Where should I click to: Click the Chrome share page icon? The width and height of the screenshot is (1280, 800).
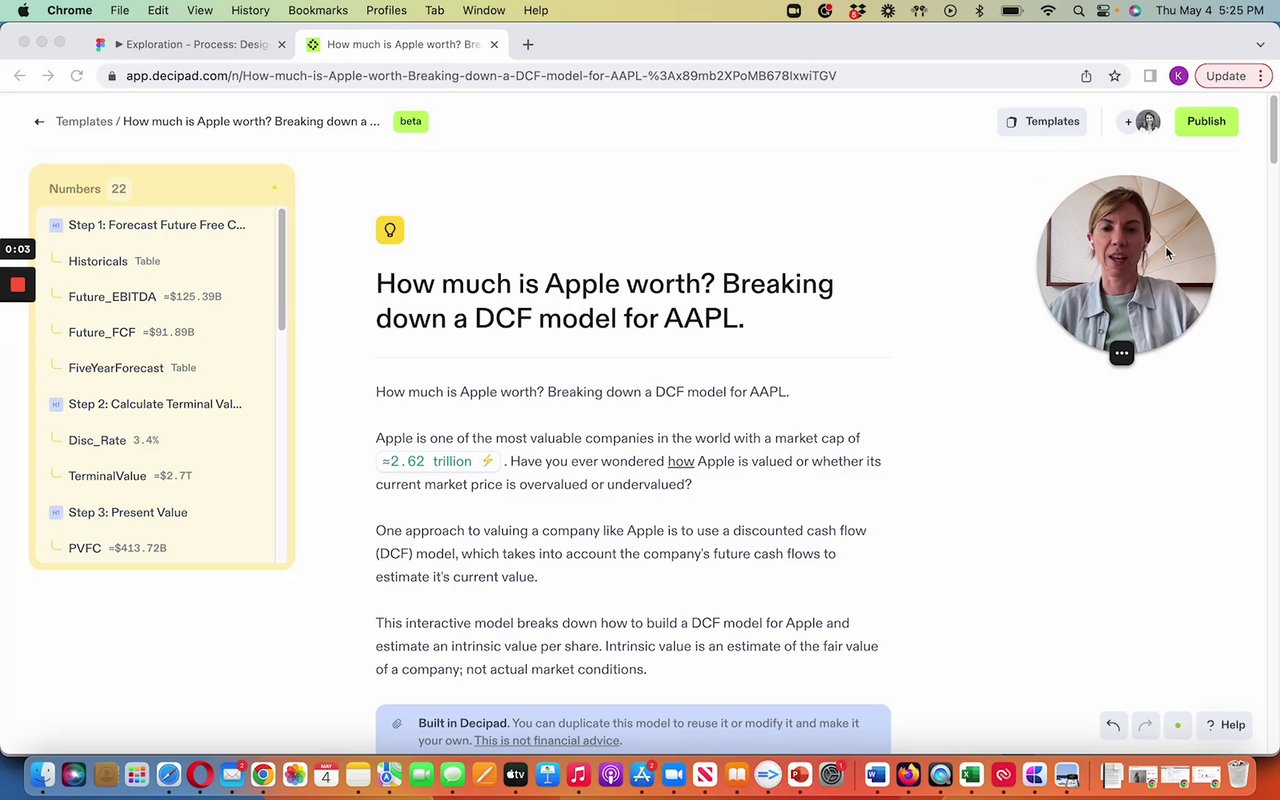pos(1086,76)
